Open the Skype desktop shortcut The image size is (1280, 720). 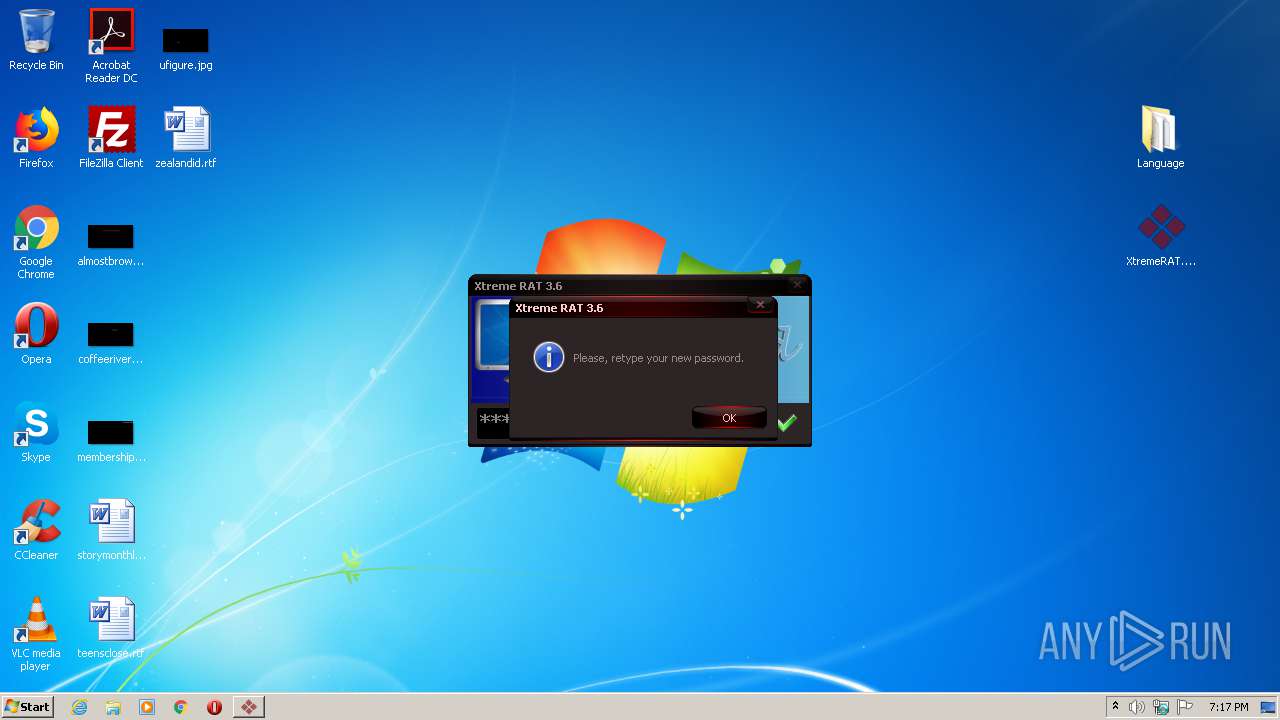coord(36,432)
